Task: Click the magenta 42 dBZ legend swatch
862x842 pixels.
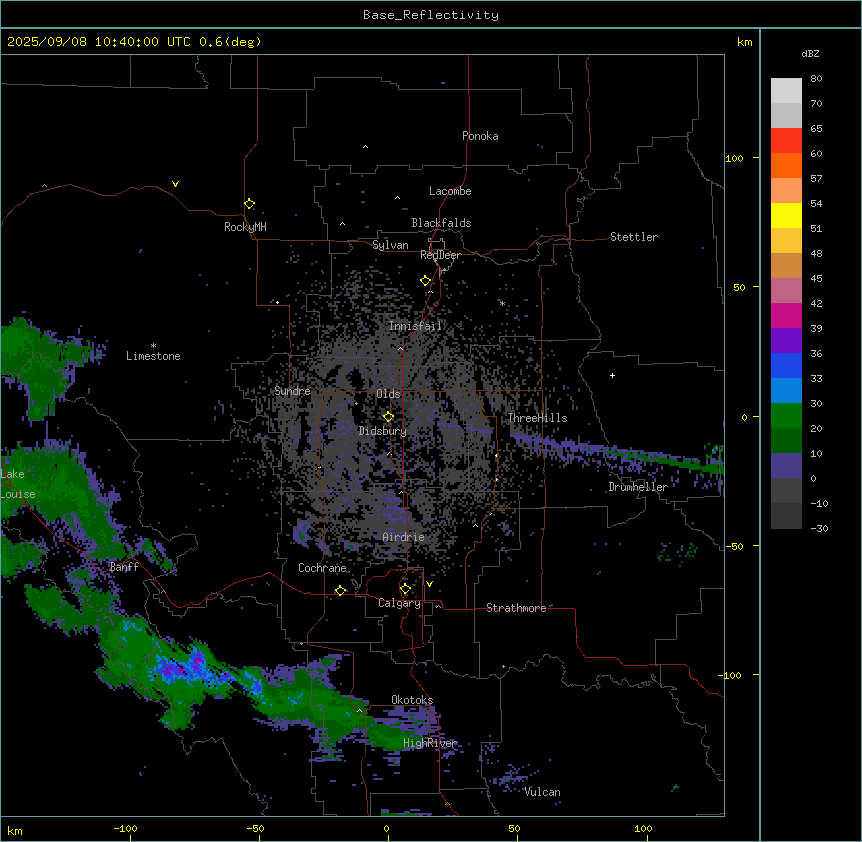Action: click(786, 315)
